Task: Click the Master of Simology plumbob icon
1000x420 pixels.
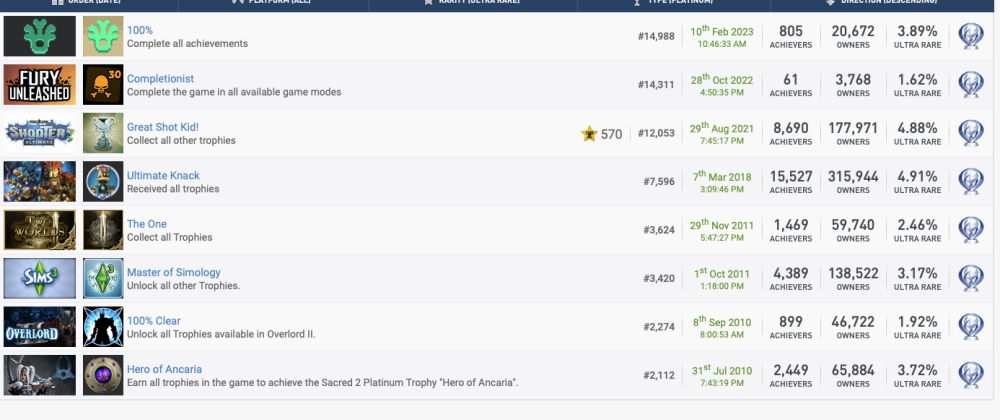Action: [103, 278]
